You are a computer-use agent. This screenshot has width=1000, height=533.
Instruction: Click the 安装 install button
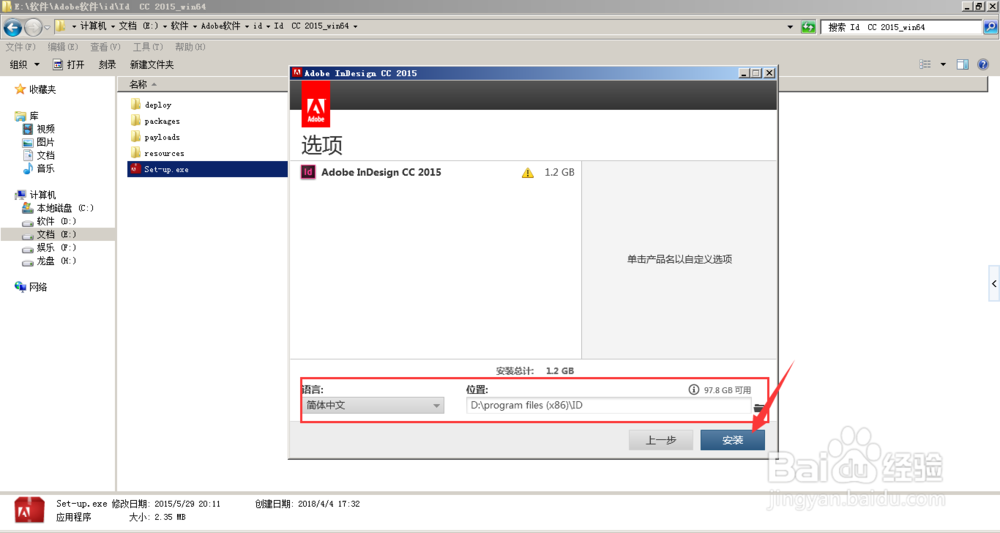pos(732,440)
